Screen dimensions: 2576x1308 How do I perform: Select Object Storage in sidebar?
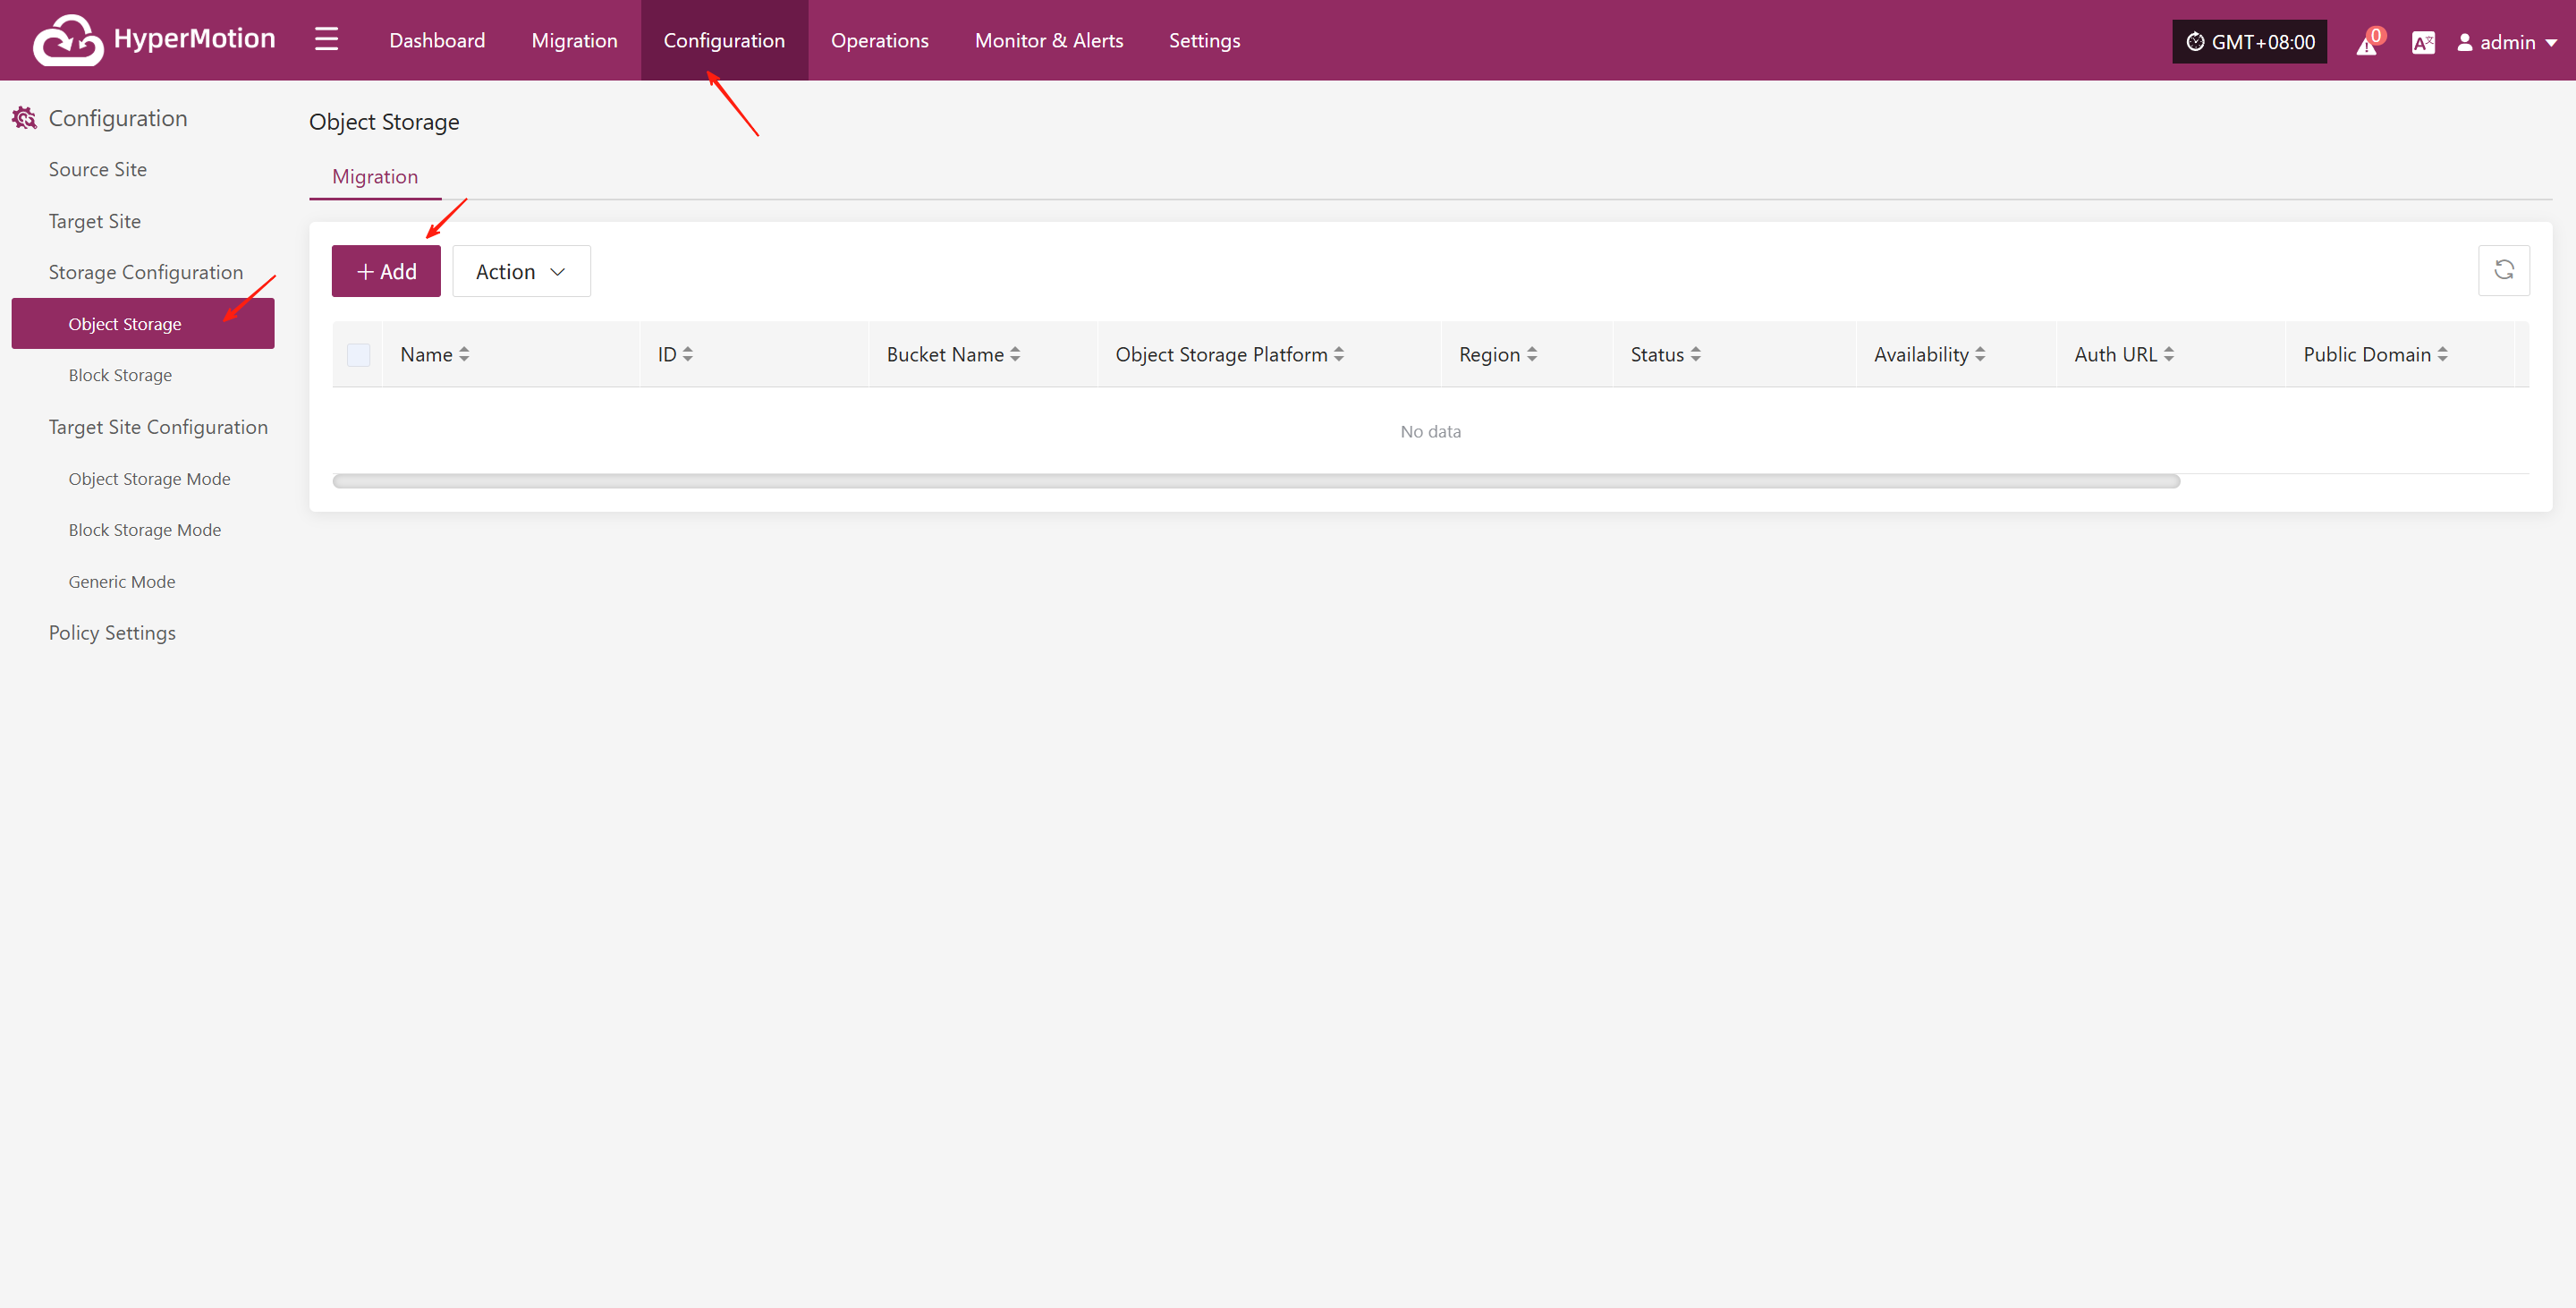point(143,323)
